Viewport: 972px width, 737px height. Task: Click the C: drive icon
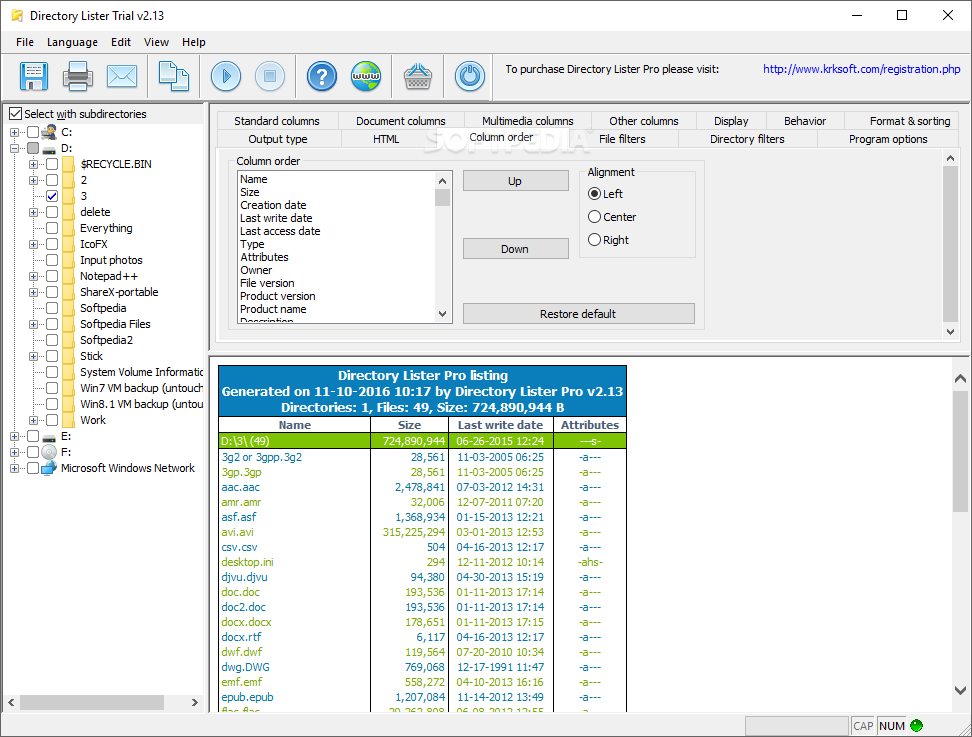pos(49,132)
